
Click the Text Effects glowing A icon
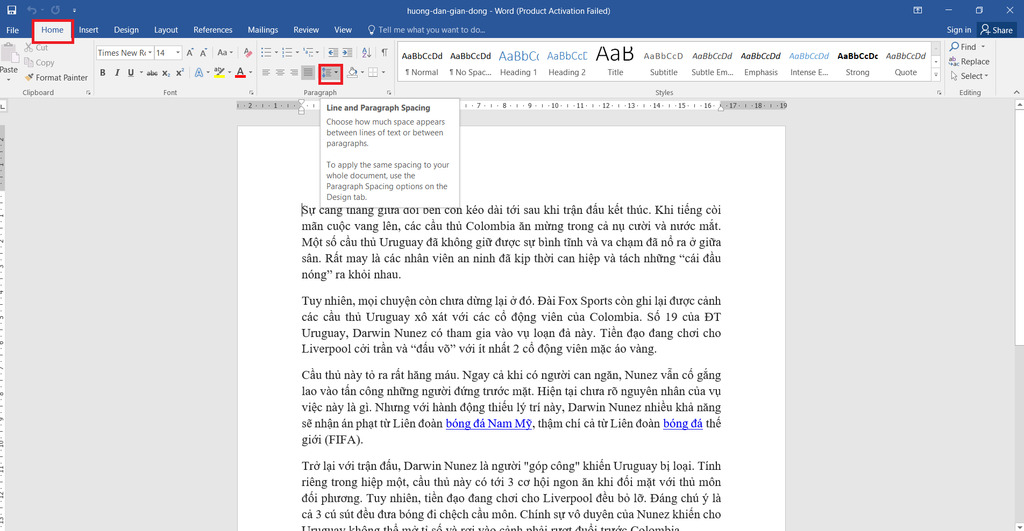199,72
